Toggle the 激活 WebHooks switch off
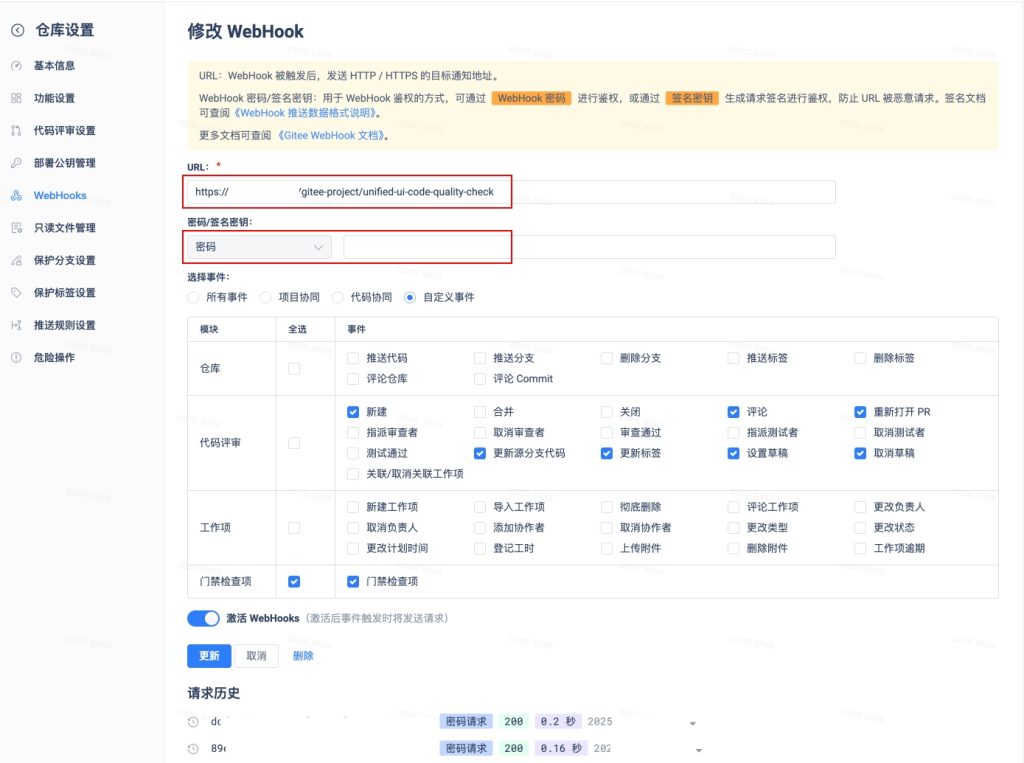Image resolution: width=1024 pixels, height=763 pixels. 203,618
